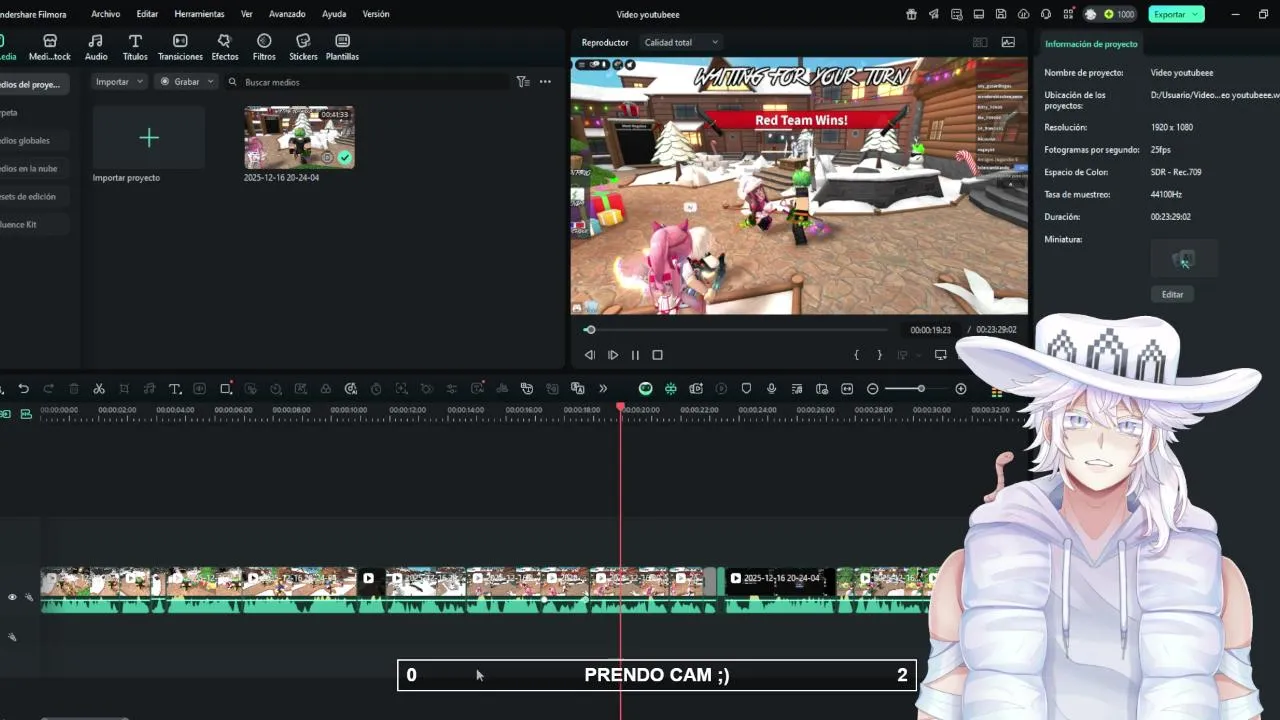Expand the Calidad total quality dropdown
This screenshot has height=720, width=1280.
pyautogui.click(x=682, y=43)
